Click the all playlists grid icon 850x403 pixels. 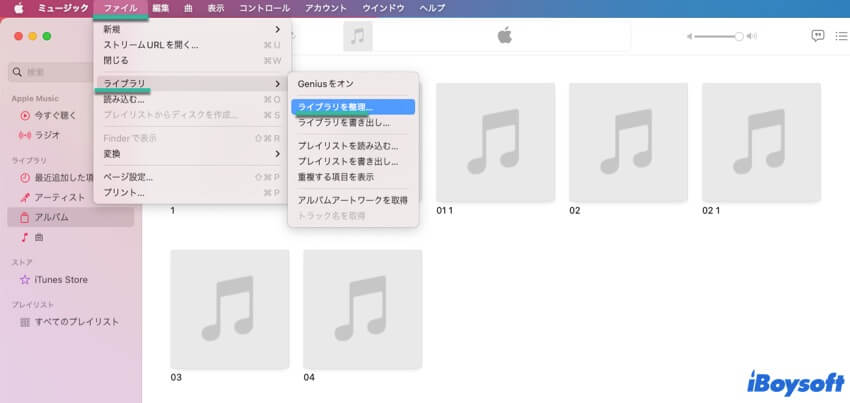25,322
